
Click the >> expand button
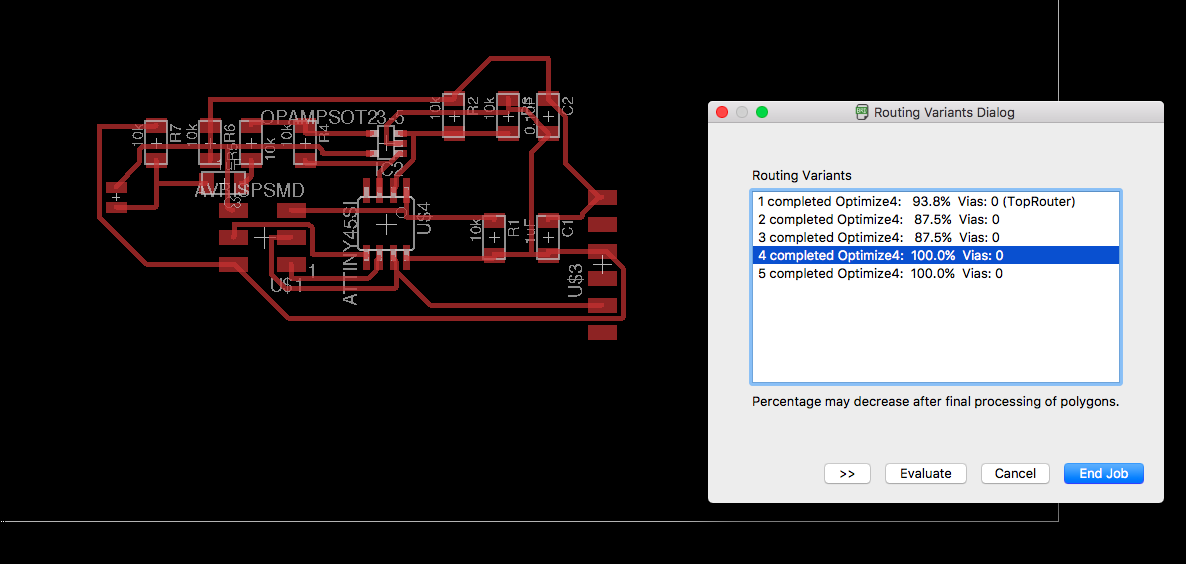coord(847,473)
